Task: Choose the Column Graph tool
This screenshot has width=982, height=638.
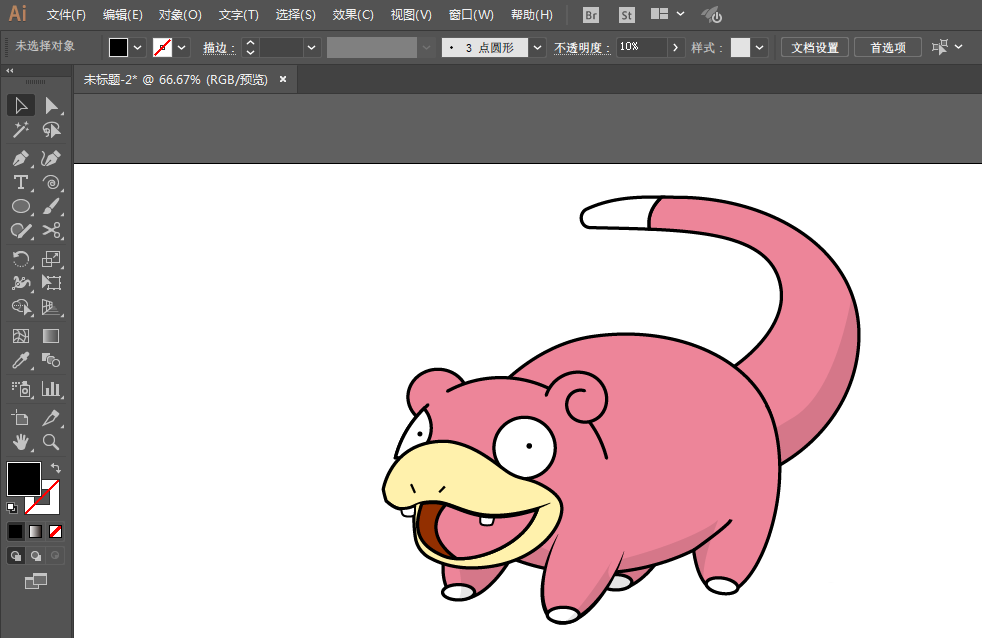Action: pyautogui.click(x=51, y=389)
